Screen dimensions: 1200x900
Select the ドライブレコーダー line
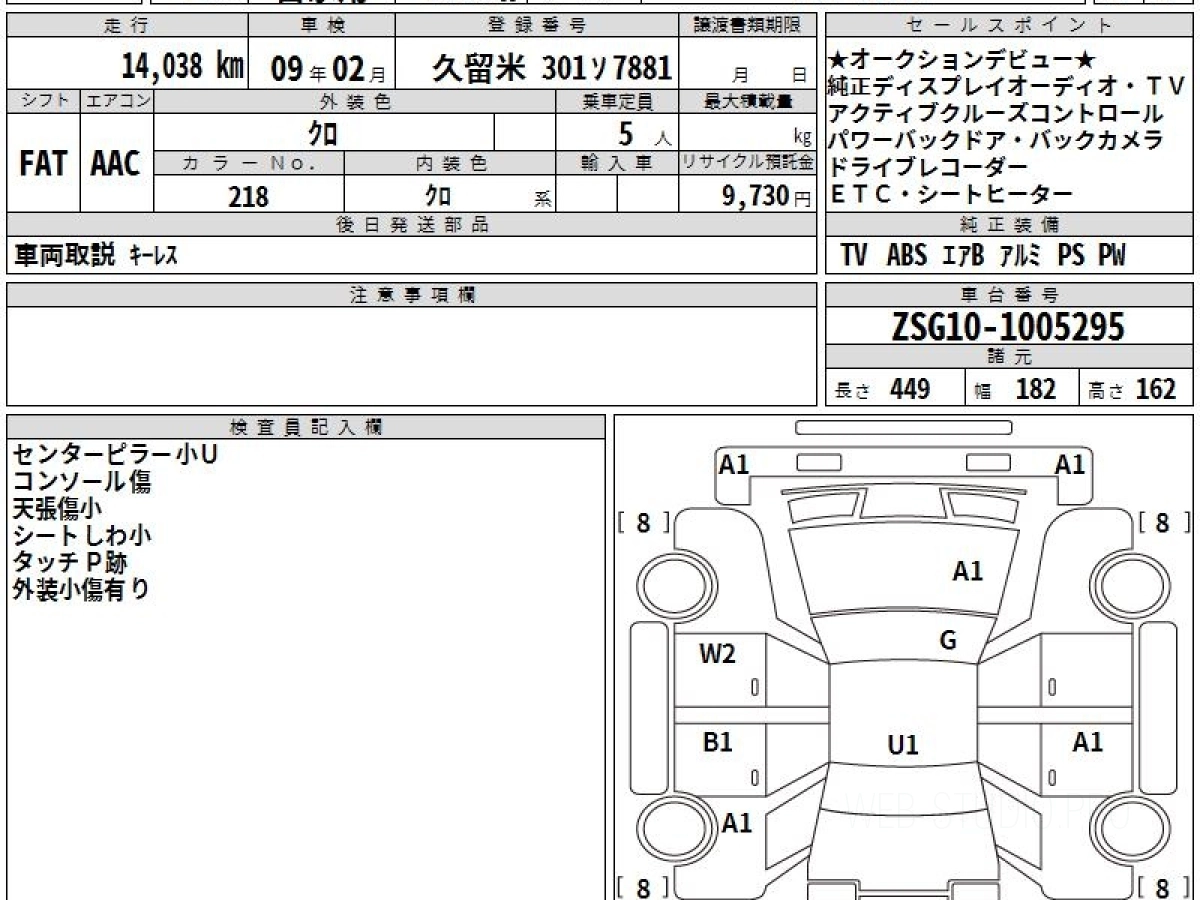[x=928, y=167]
